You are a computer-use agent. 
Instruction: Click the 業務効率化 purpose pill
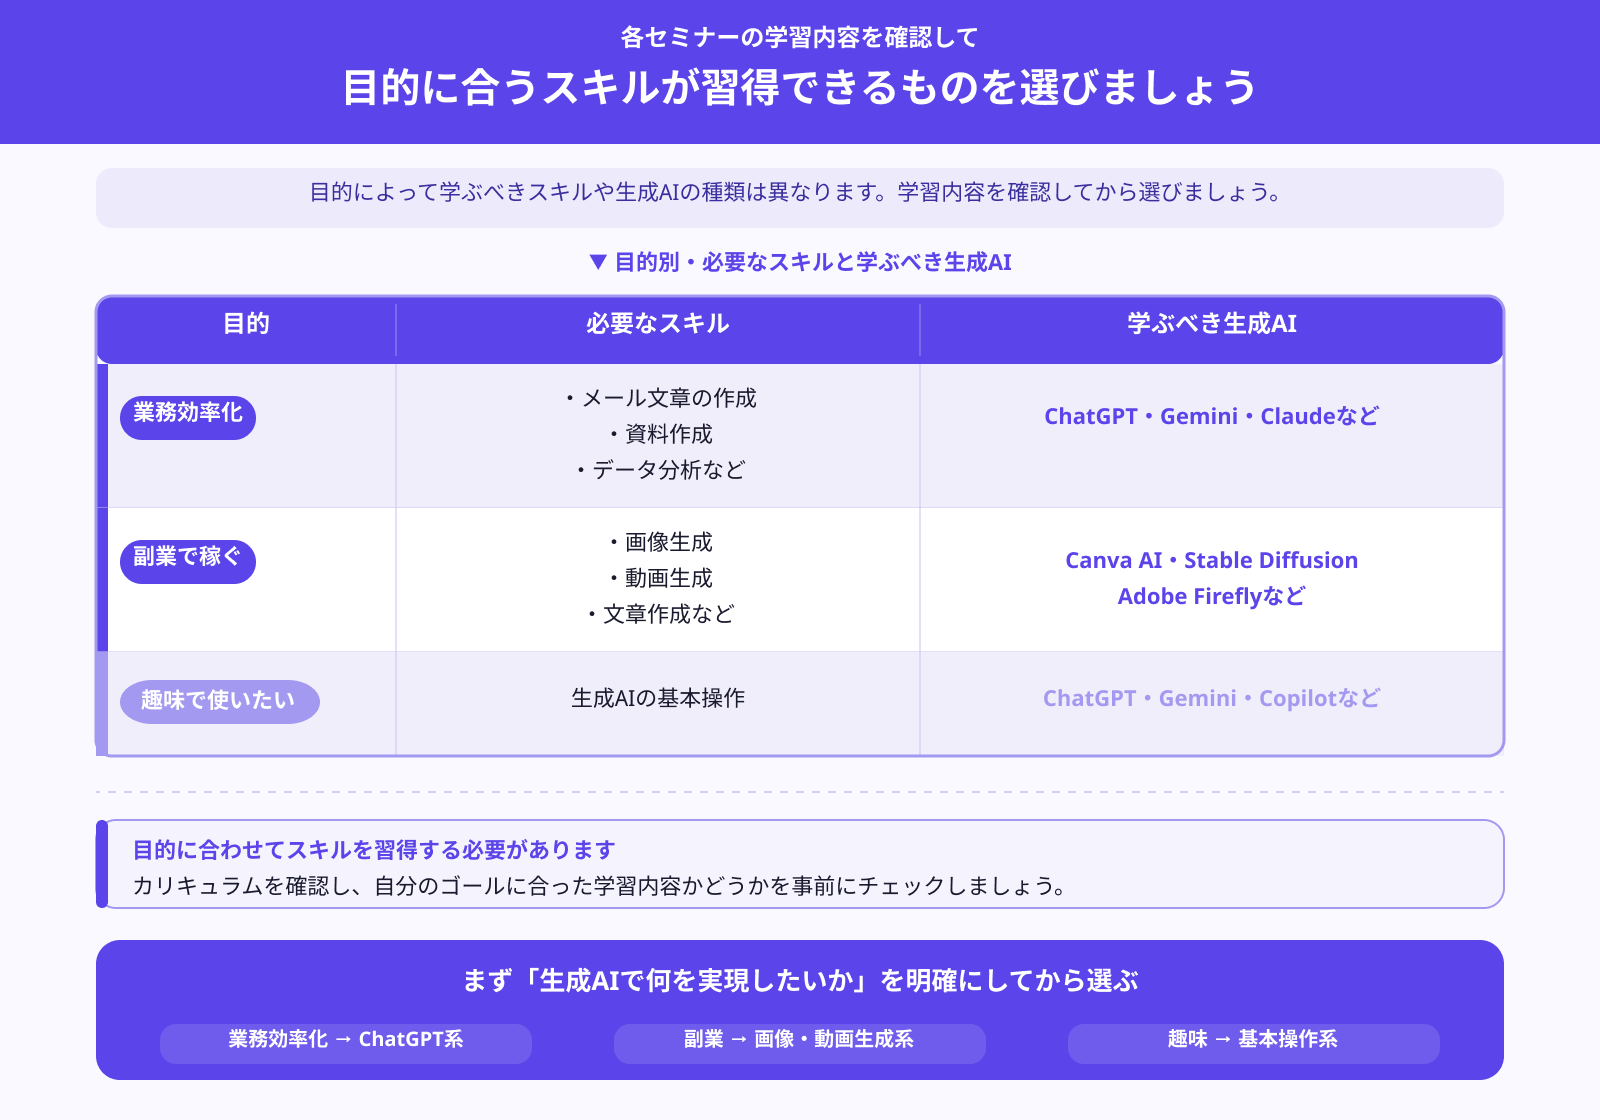pyautogui.click(x=188, y=417)
